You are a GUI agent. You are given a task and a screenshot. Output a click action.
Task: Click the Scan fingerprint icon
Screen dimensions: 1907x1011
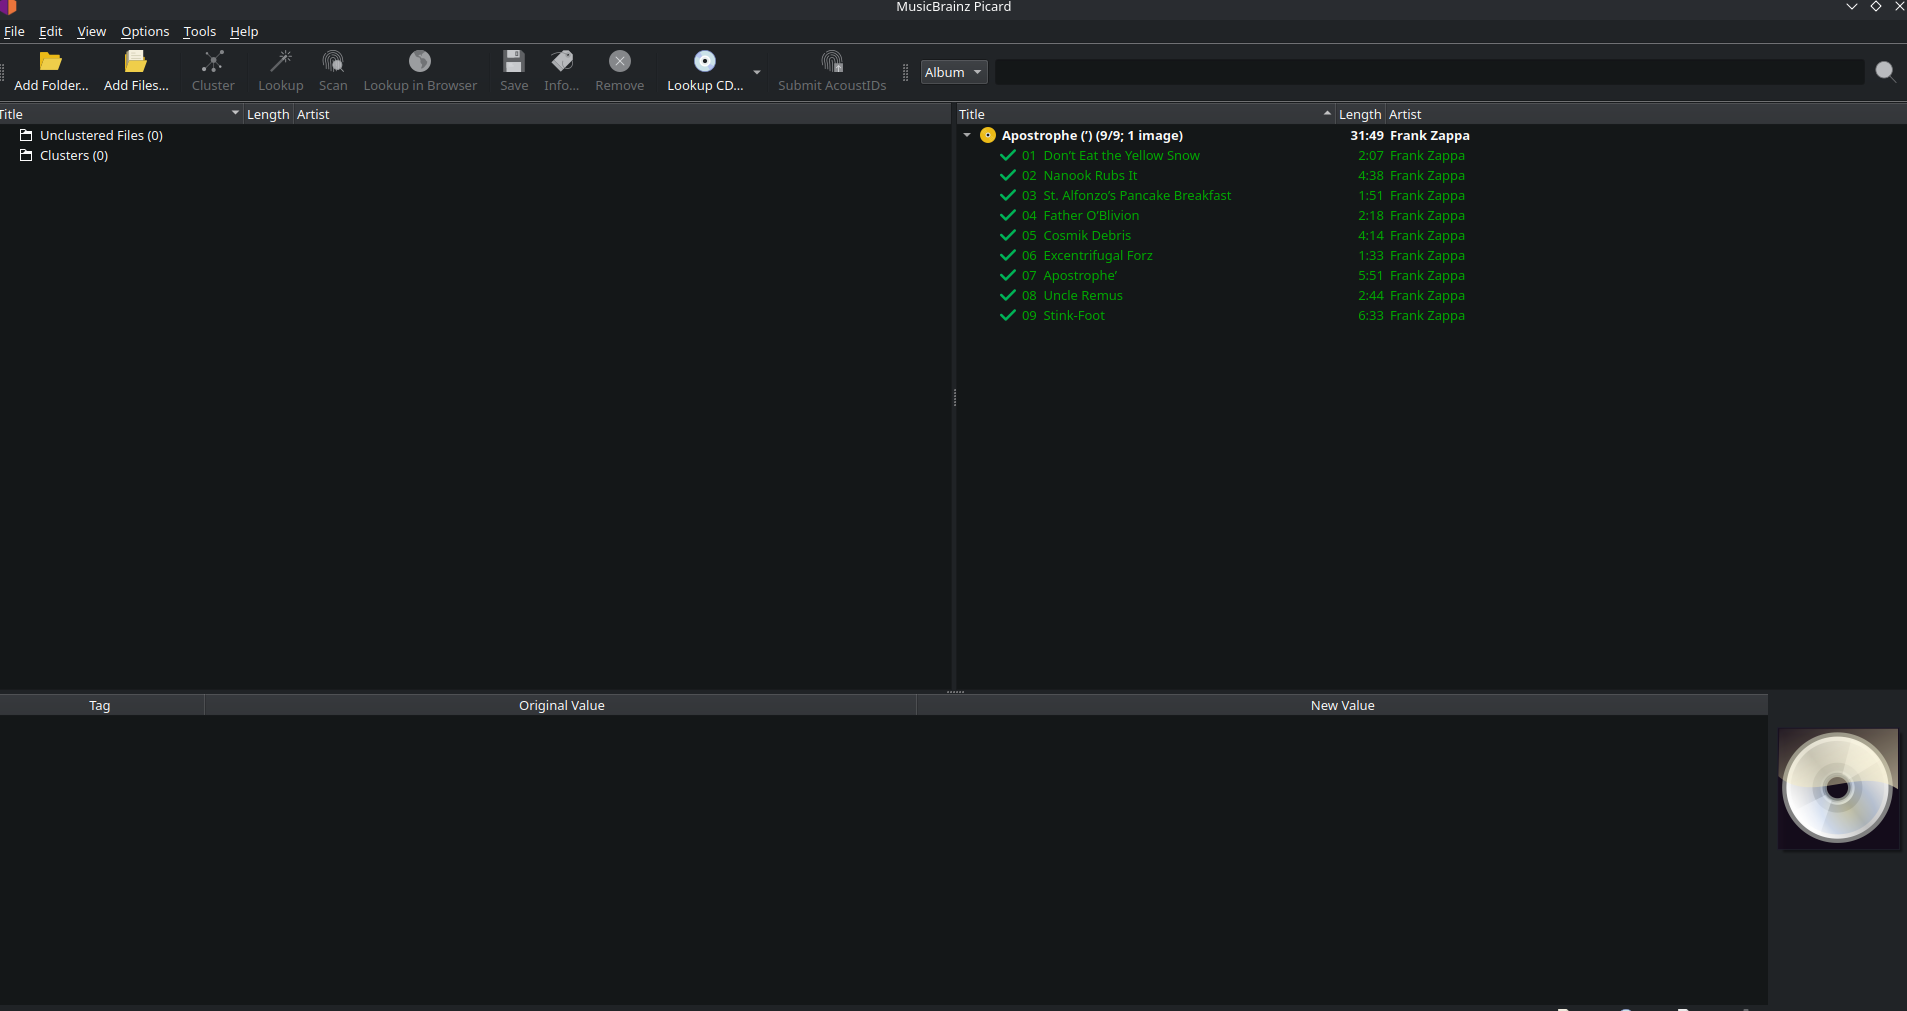point(333,62)
